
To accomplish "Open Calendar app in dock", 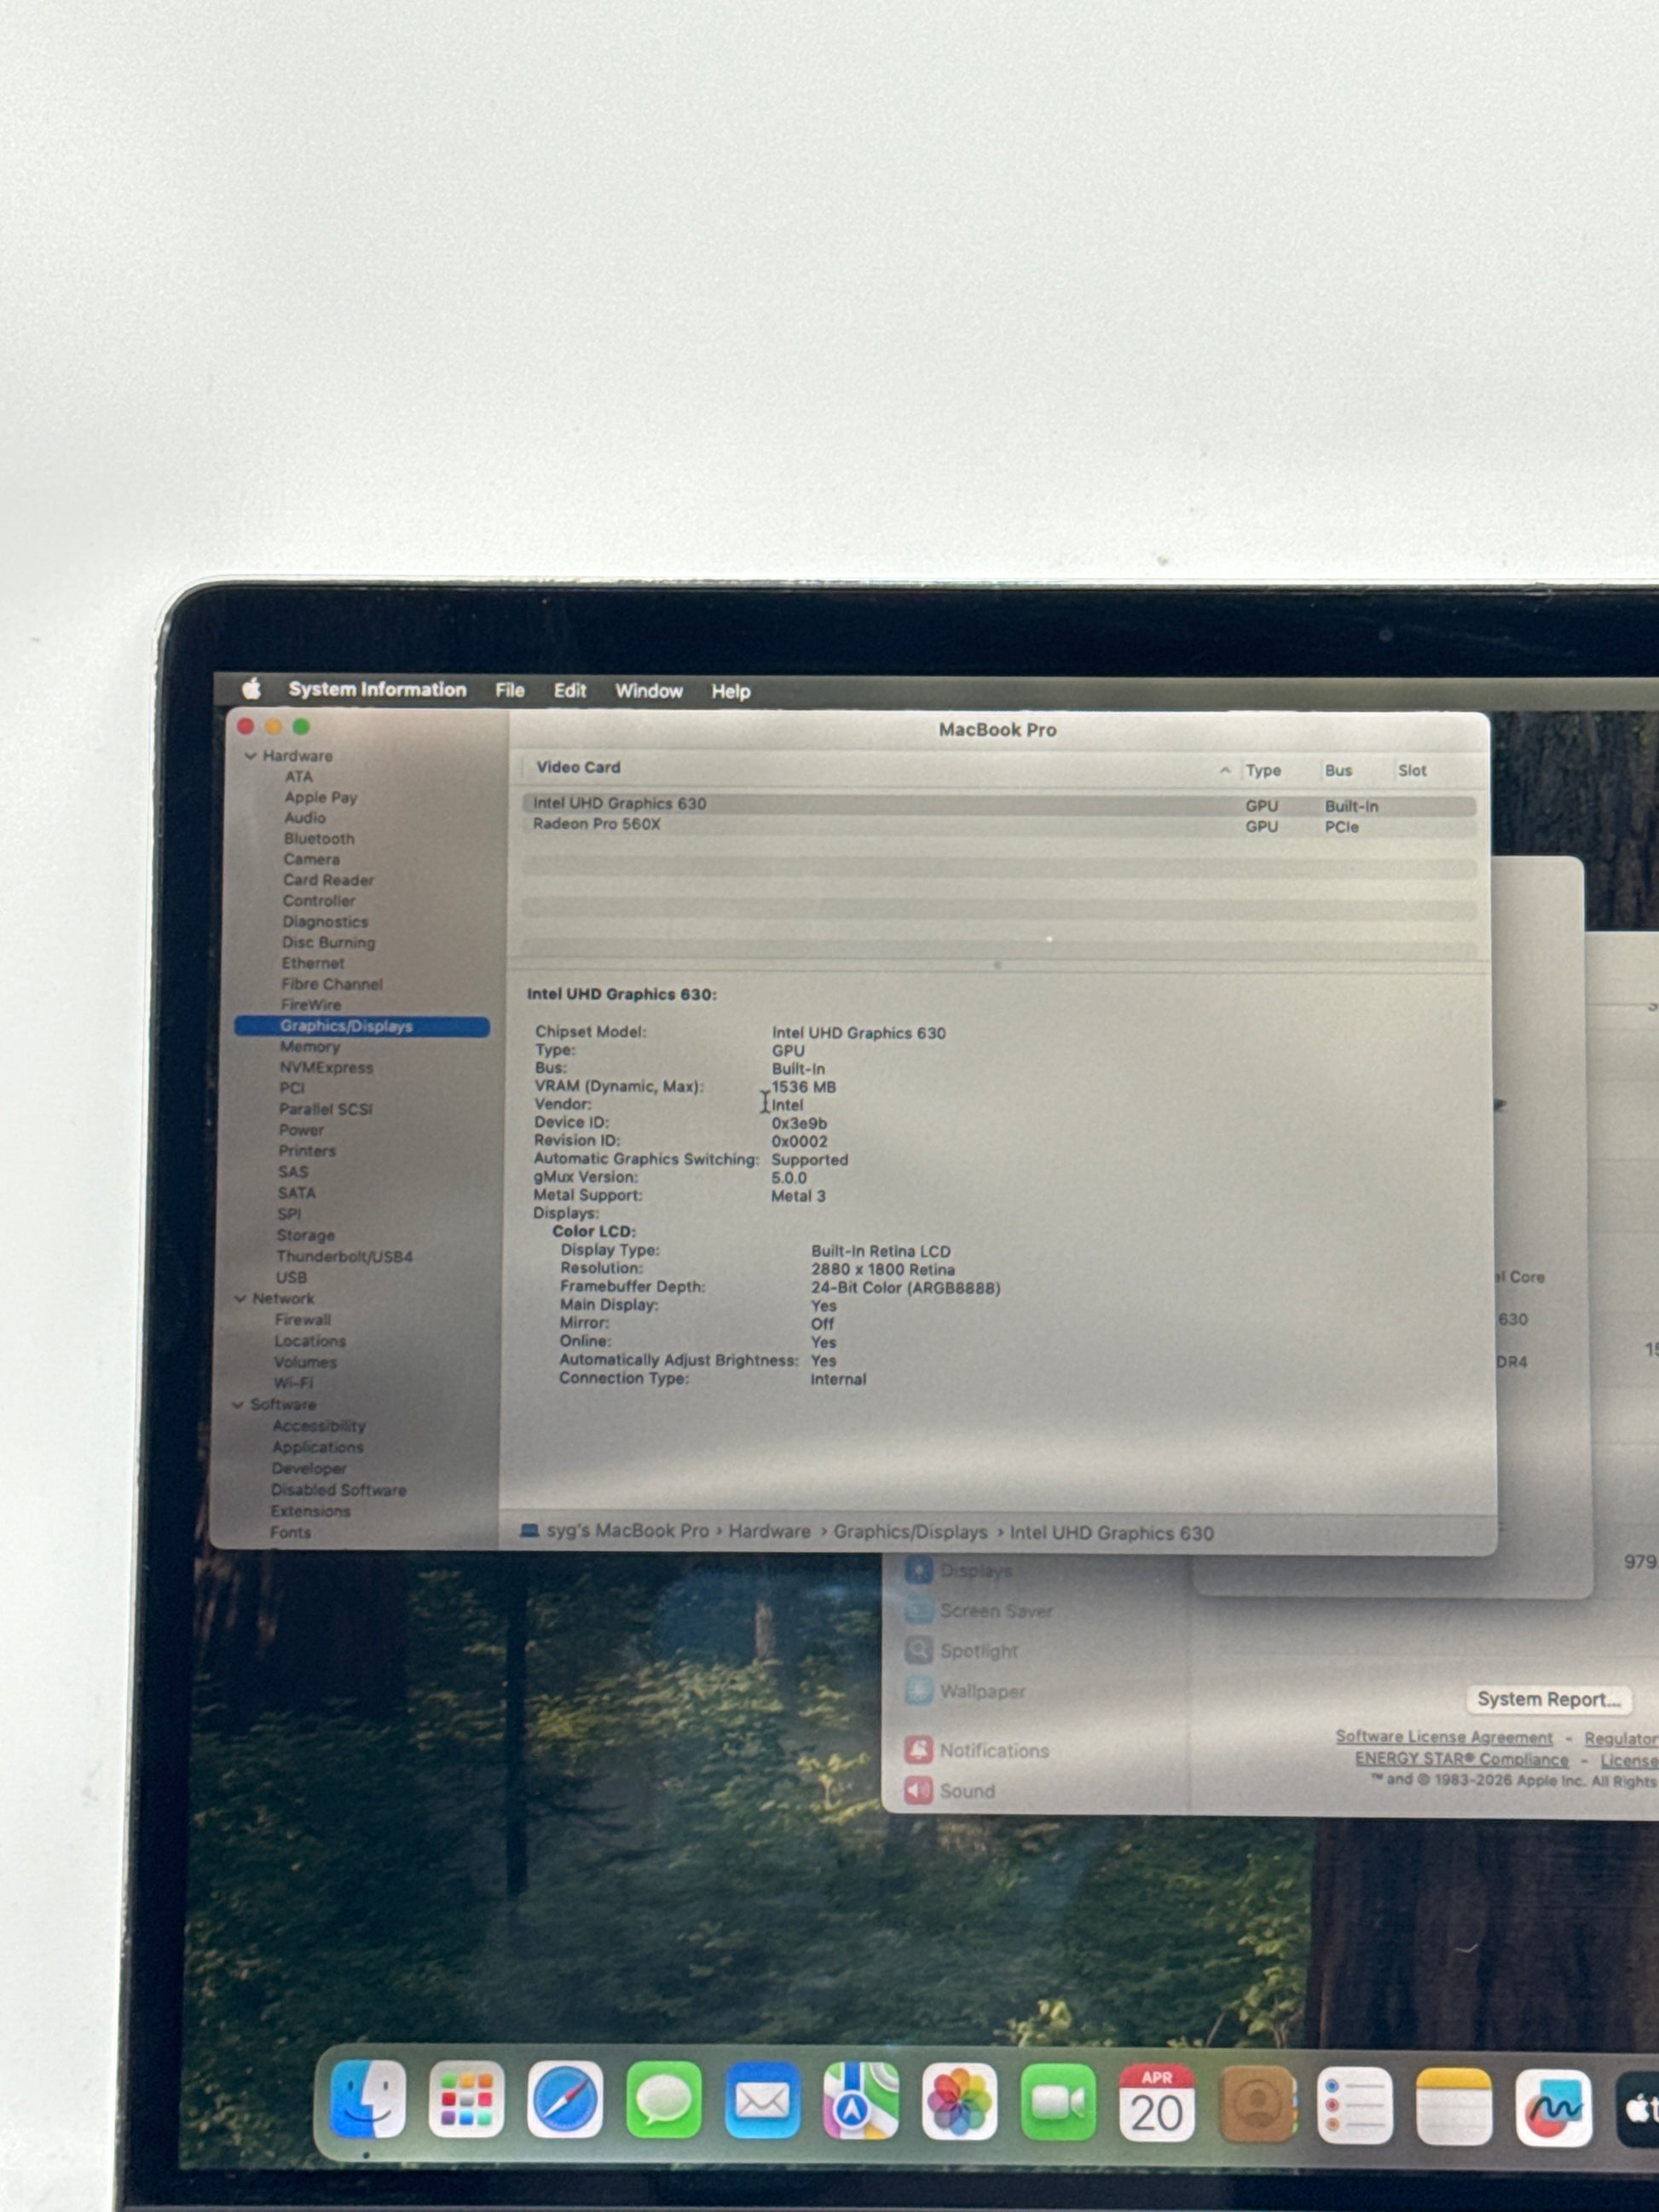I will pos(1156,2103).
